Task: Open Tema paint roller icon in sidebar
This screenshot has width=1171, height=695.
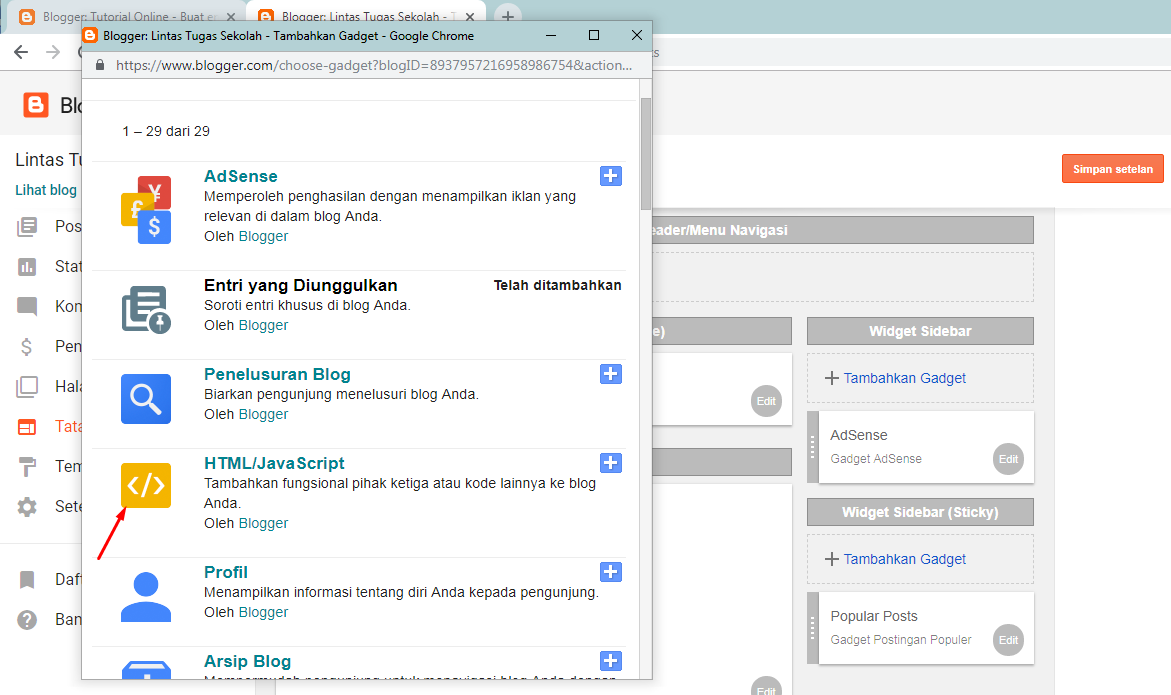Action: (x=27, y=467)
